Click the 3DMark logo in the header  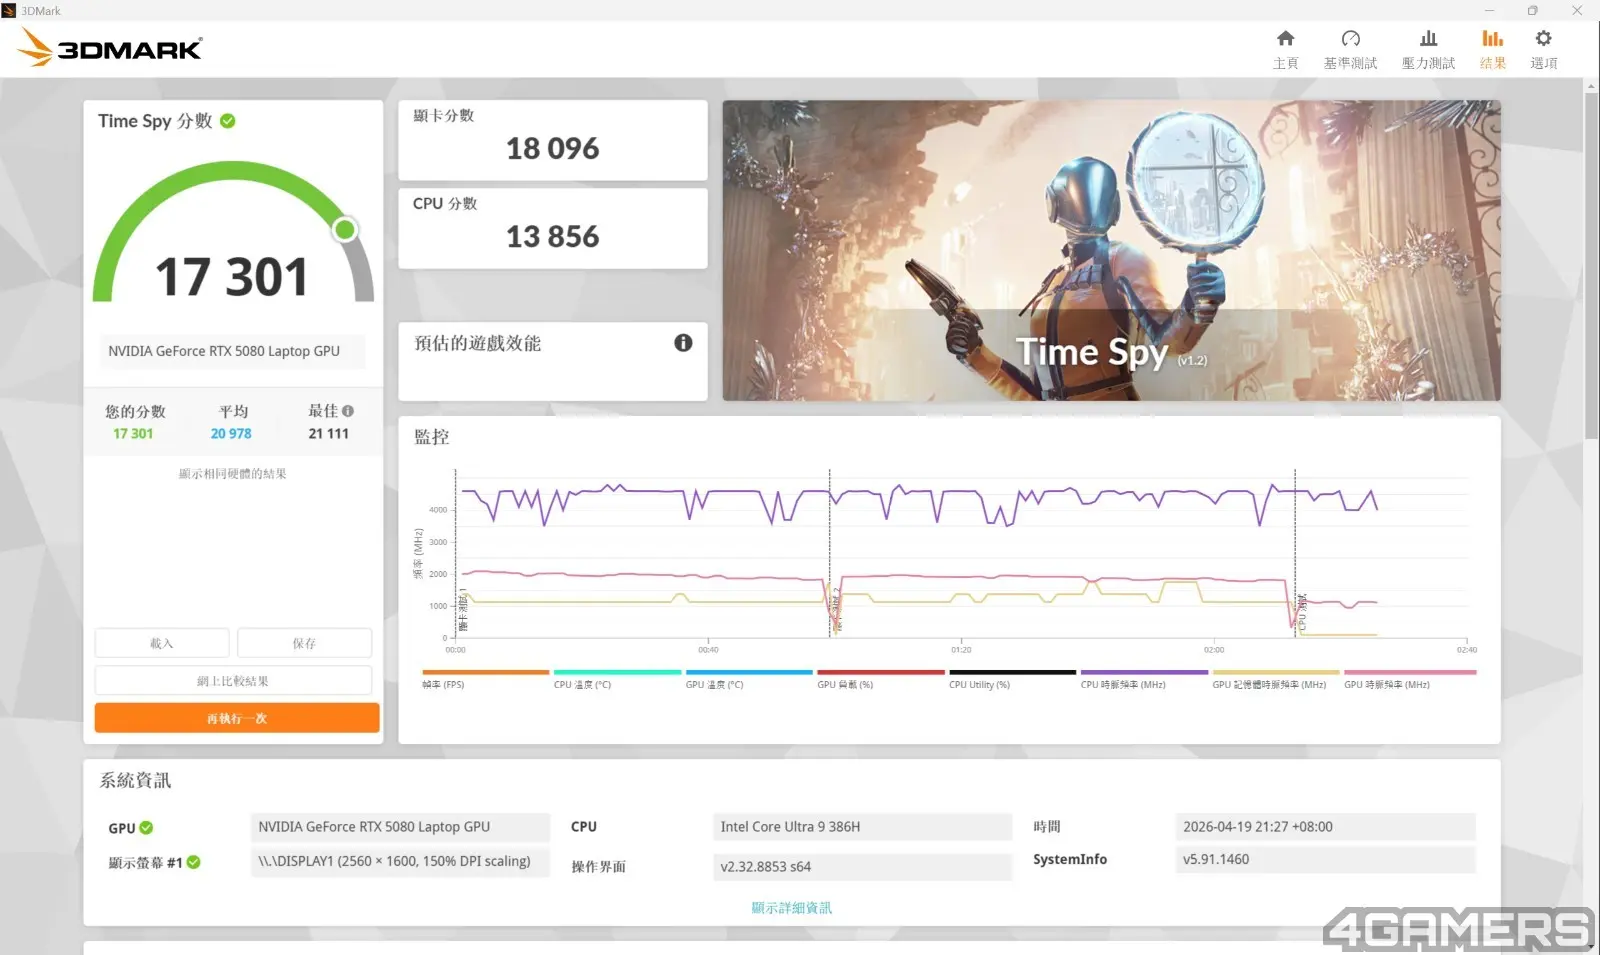point(110,47)
